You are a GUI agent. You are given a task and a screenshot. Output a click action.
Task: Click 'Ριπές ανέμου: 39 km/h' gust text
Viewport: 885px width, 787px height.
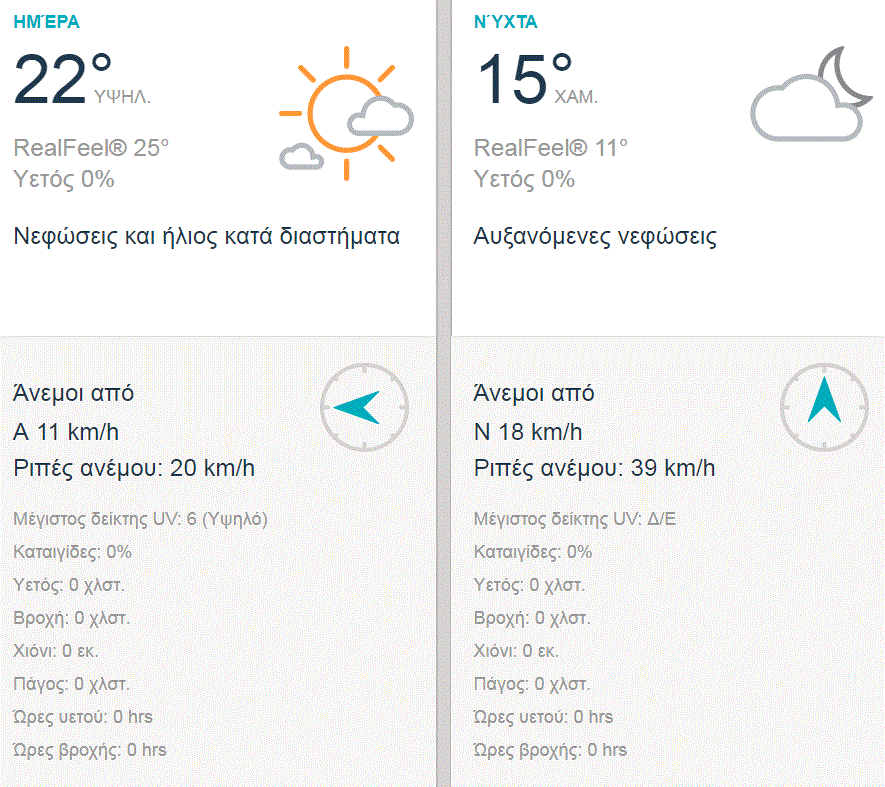click(x=594, y=468)
